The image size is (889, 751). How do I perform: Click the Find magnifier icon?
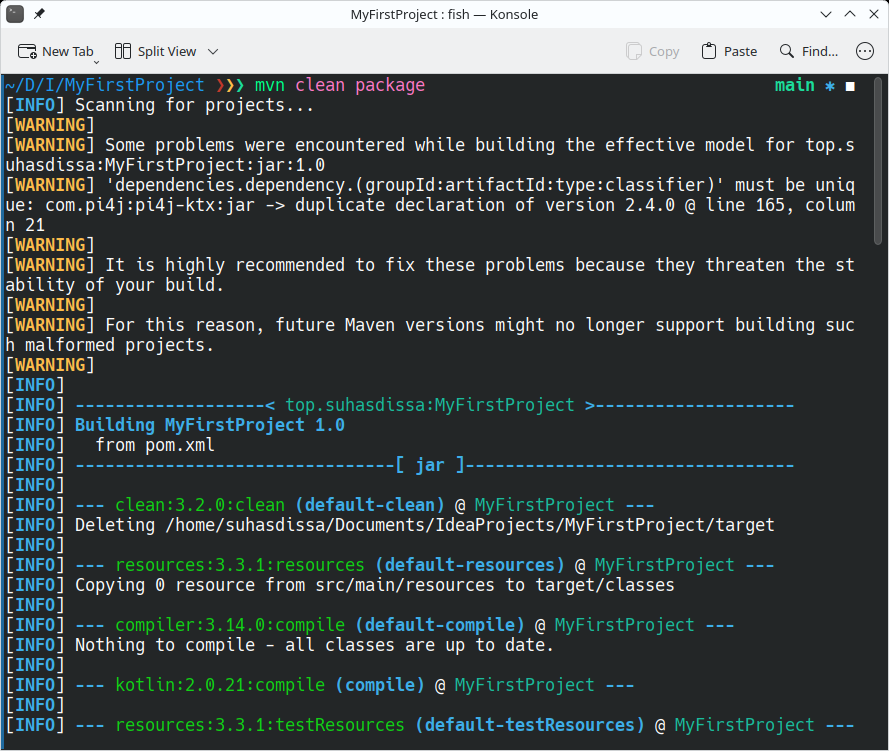[787, 52]
